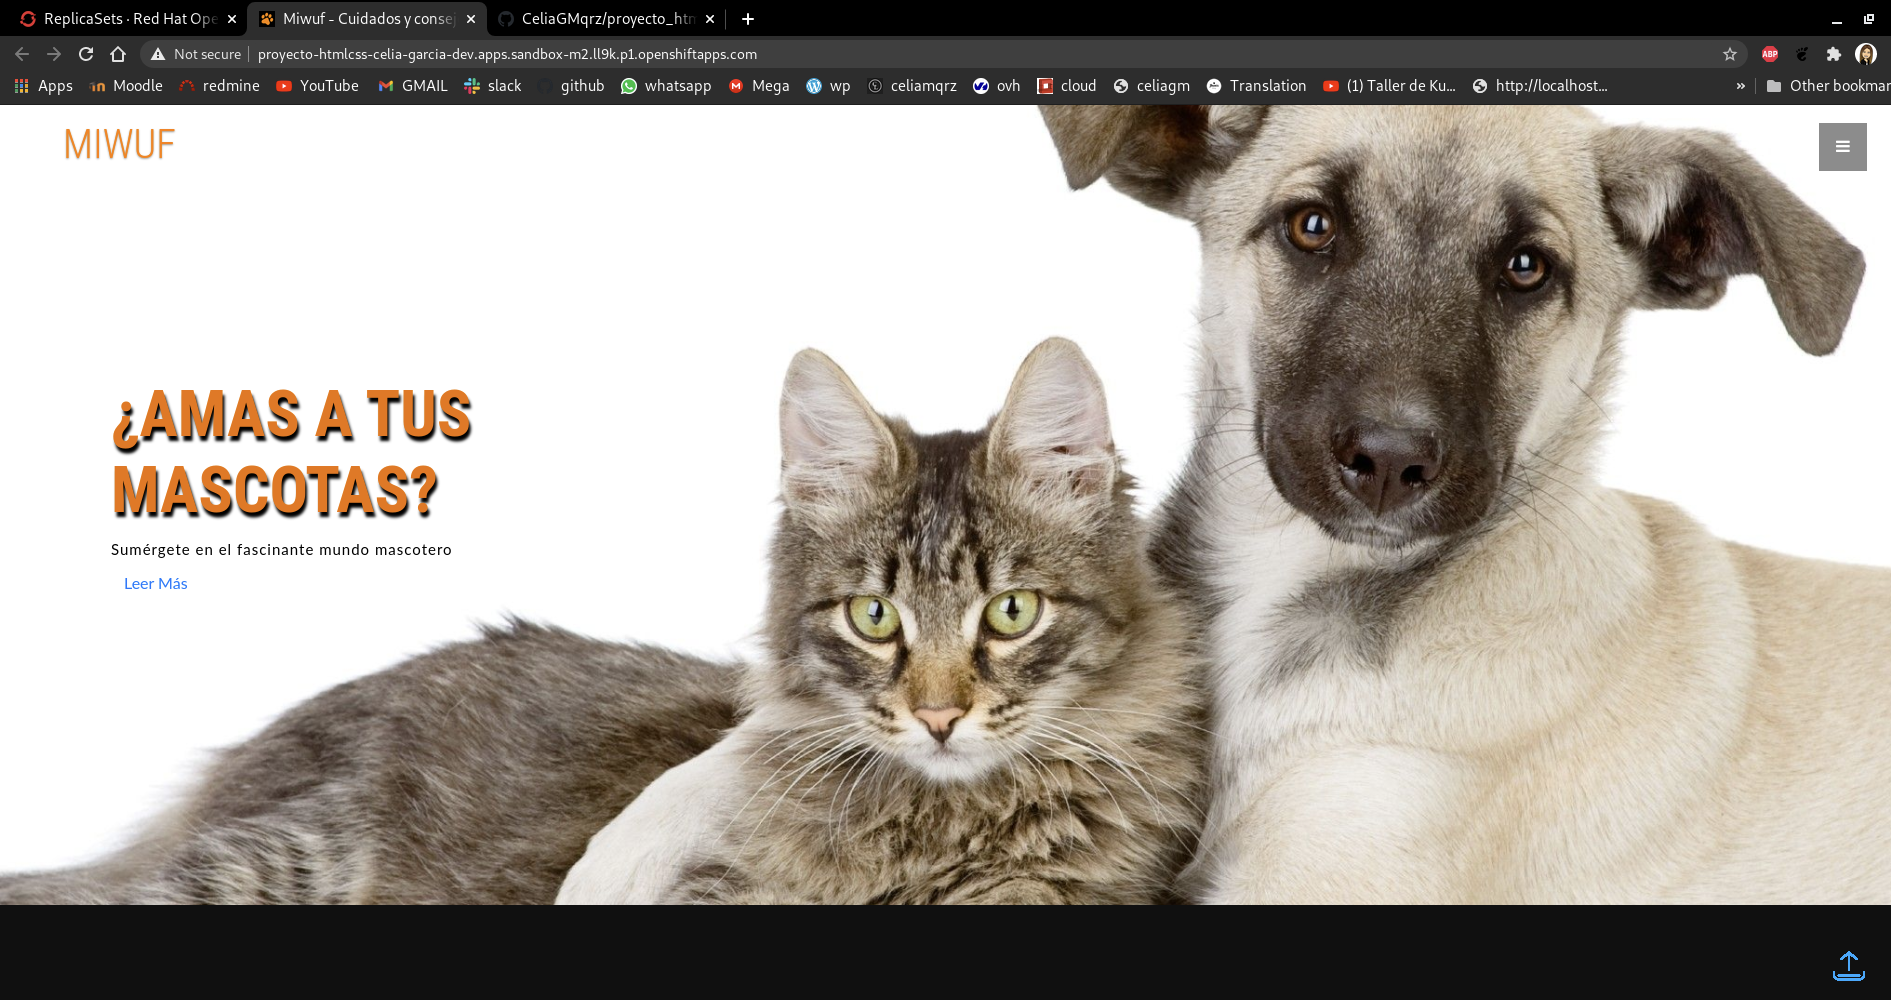Open the Apps shortcut in bookmarks bar
The width and height of the screenshot is (1891, 1000).
click(x=44, y=86)
